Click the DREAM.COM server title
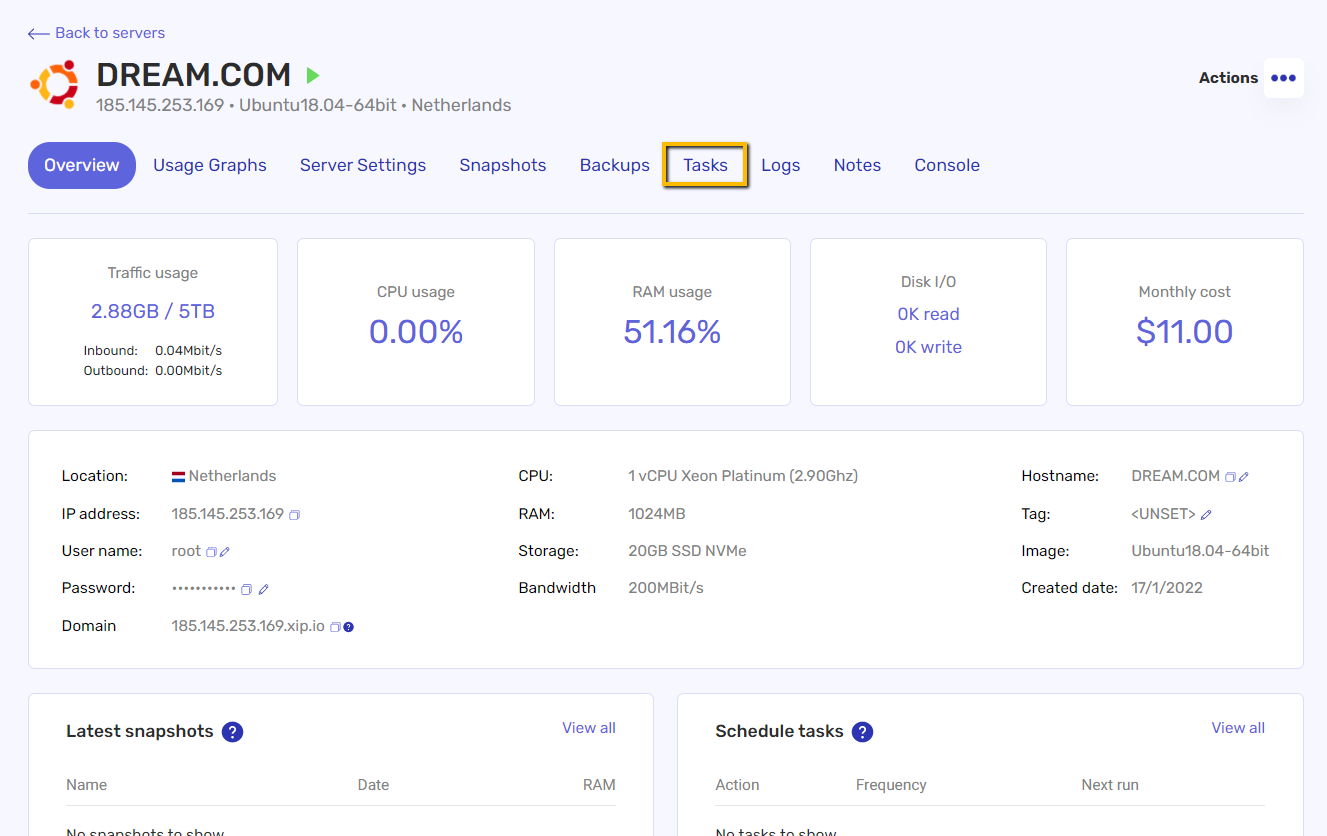 194,75
